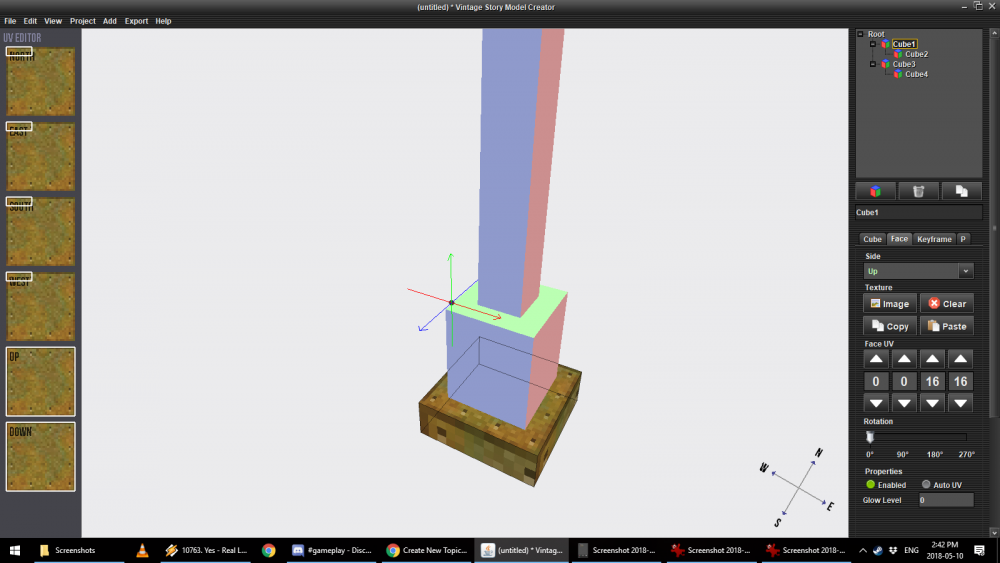The image size is (1000, 563).
Task: Open the Project menu
Action: [83, 21]
